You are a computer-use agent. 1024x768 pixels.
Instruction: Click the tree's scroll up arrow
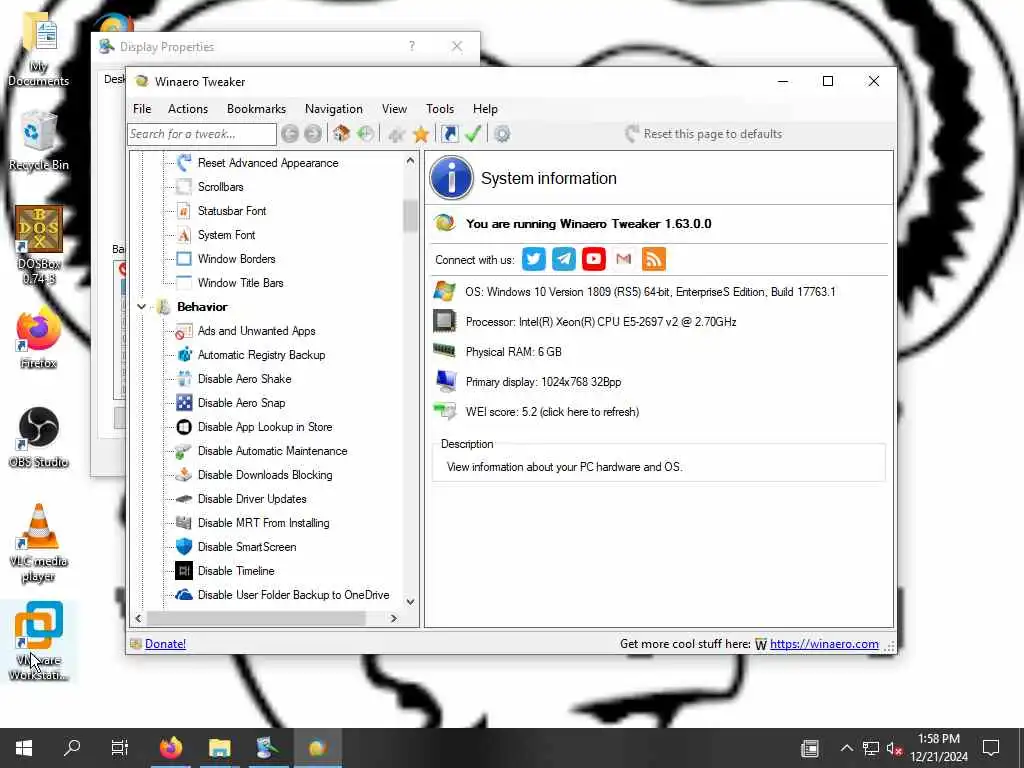point(410,161)
